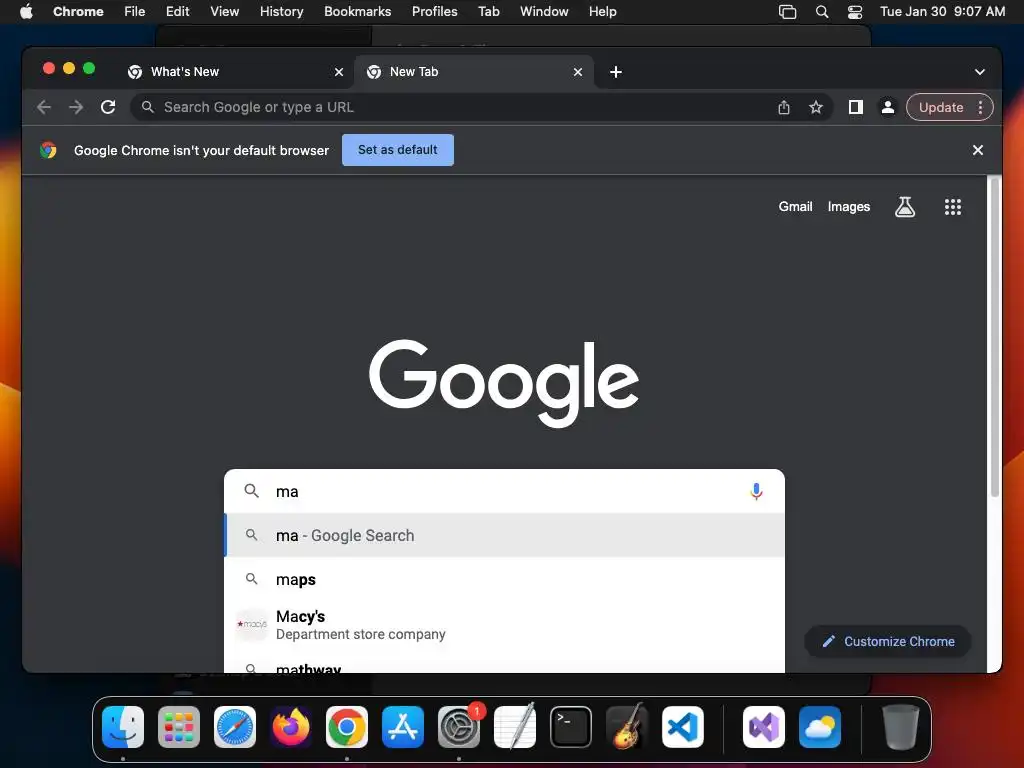Image resolution: width=1024 pixels, height=768 pixels.
Task: Open Terminal from the Dock
Action: point(571,727)
